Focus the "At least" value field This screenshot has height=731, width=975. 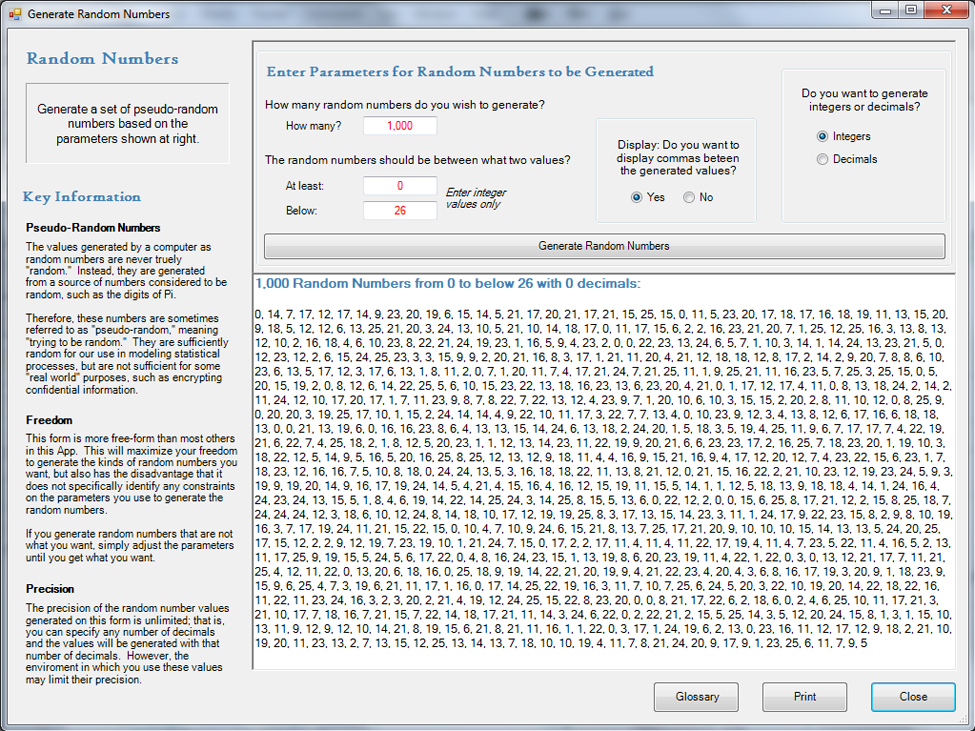[400, 186]
